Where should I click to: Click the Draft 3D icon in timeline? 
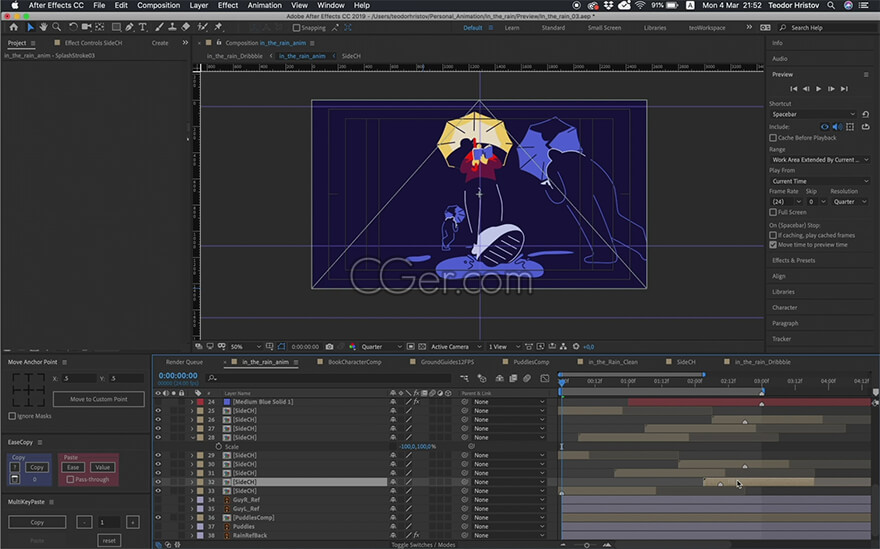tap(482, 378)
